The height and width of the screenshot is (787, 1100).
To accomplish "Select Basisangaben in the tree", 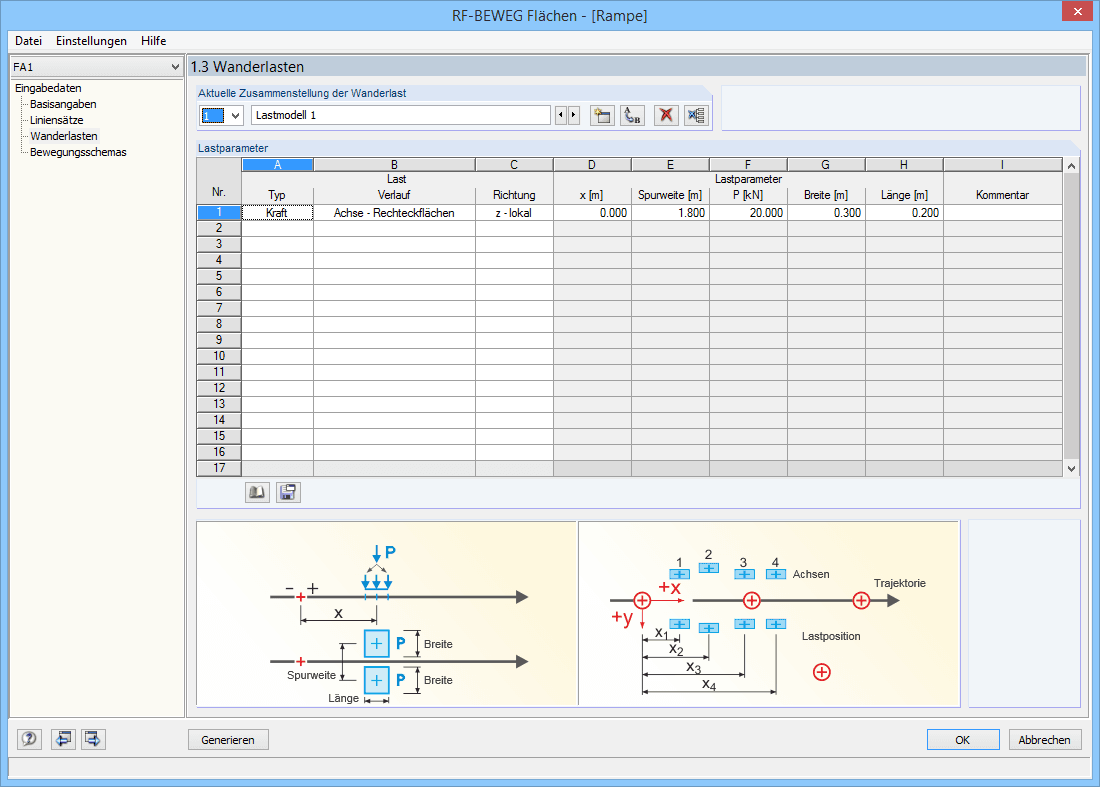I will click(63, 104).
